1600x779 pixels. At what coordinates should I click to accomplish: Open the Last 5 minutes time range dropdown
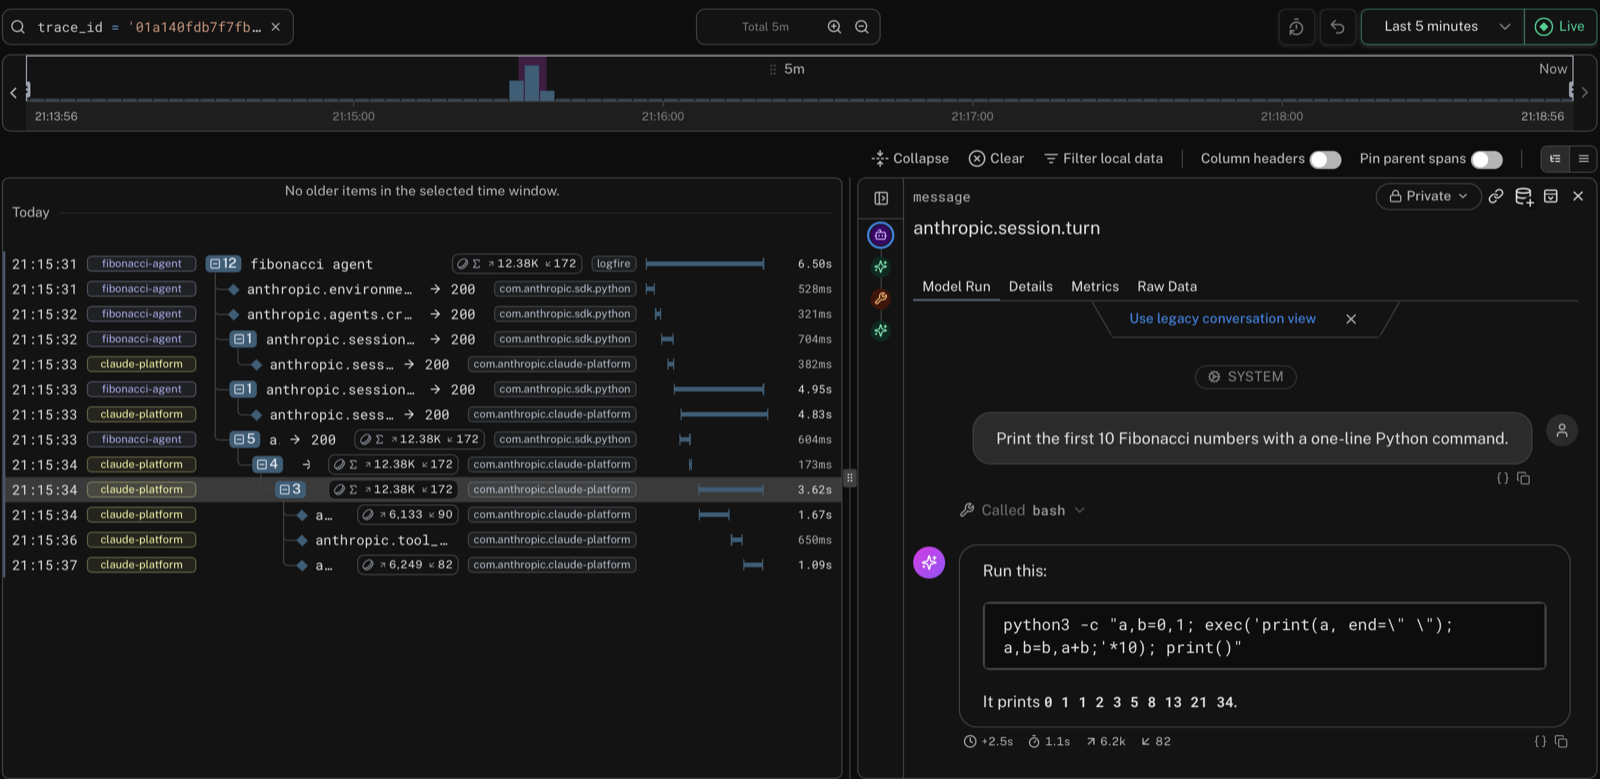[x=1443, y=27]
